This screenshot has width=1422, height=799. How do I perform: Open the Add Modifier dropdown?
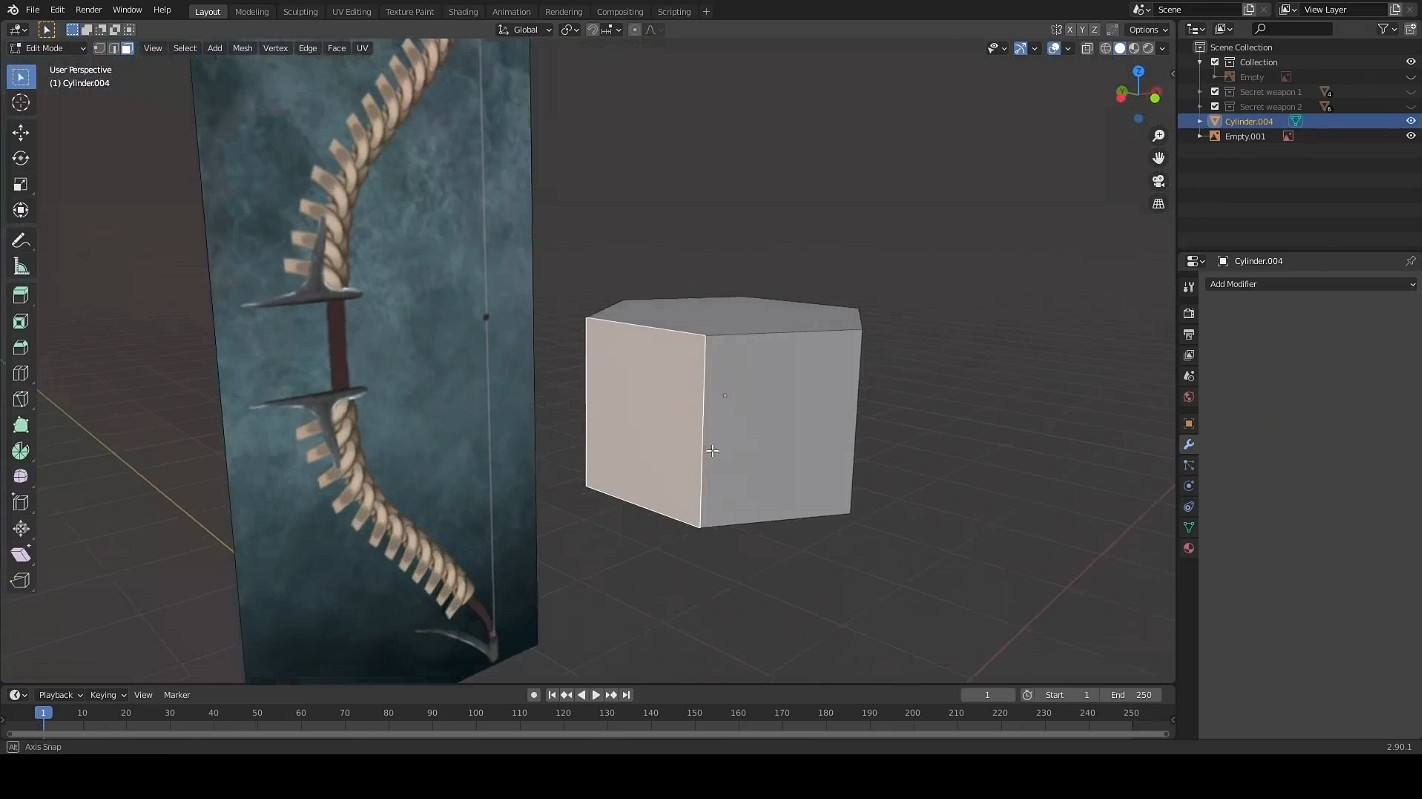[x=1310, y=284]
